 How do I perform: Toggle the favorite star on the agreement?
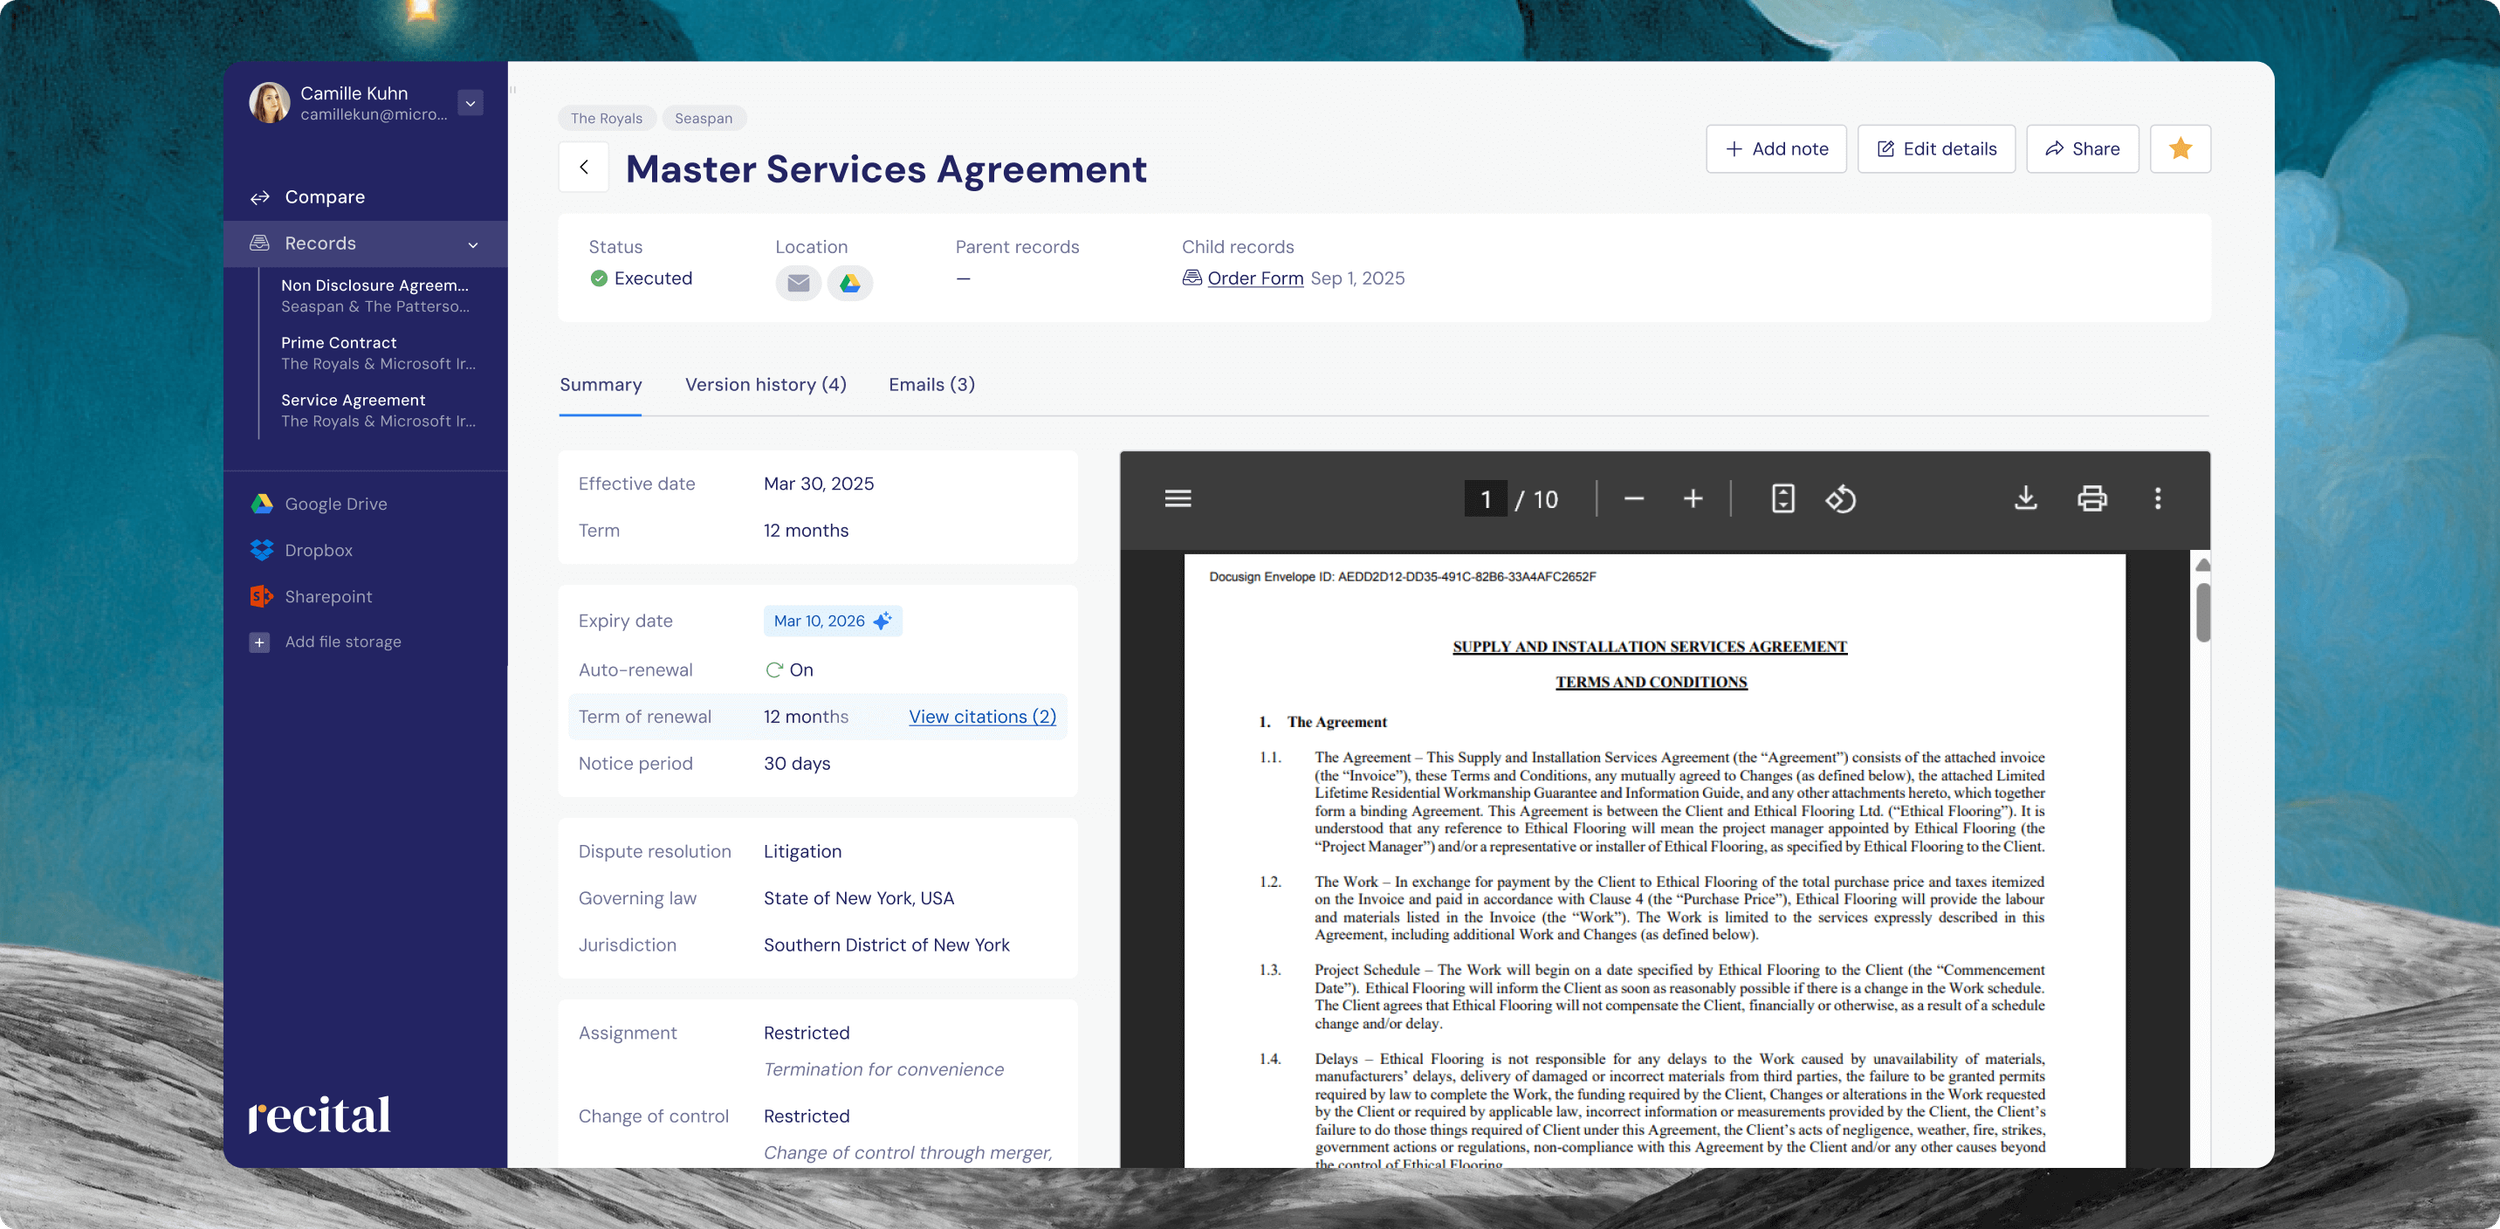click(x=2180, y=148)
